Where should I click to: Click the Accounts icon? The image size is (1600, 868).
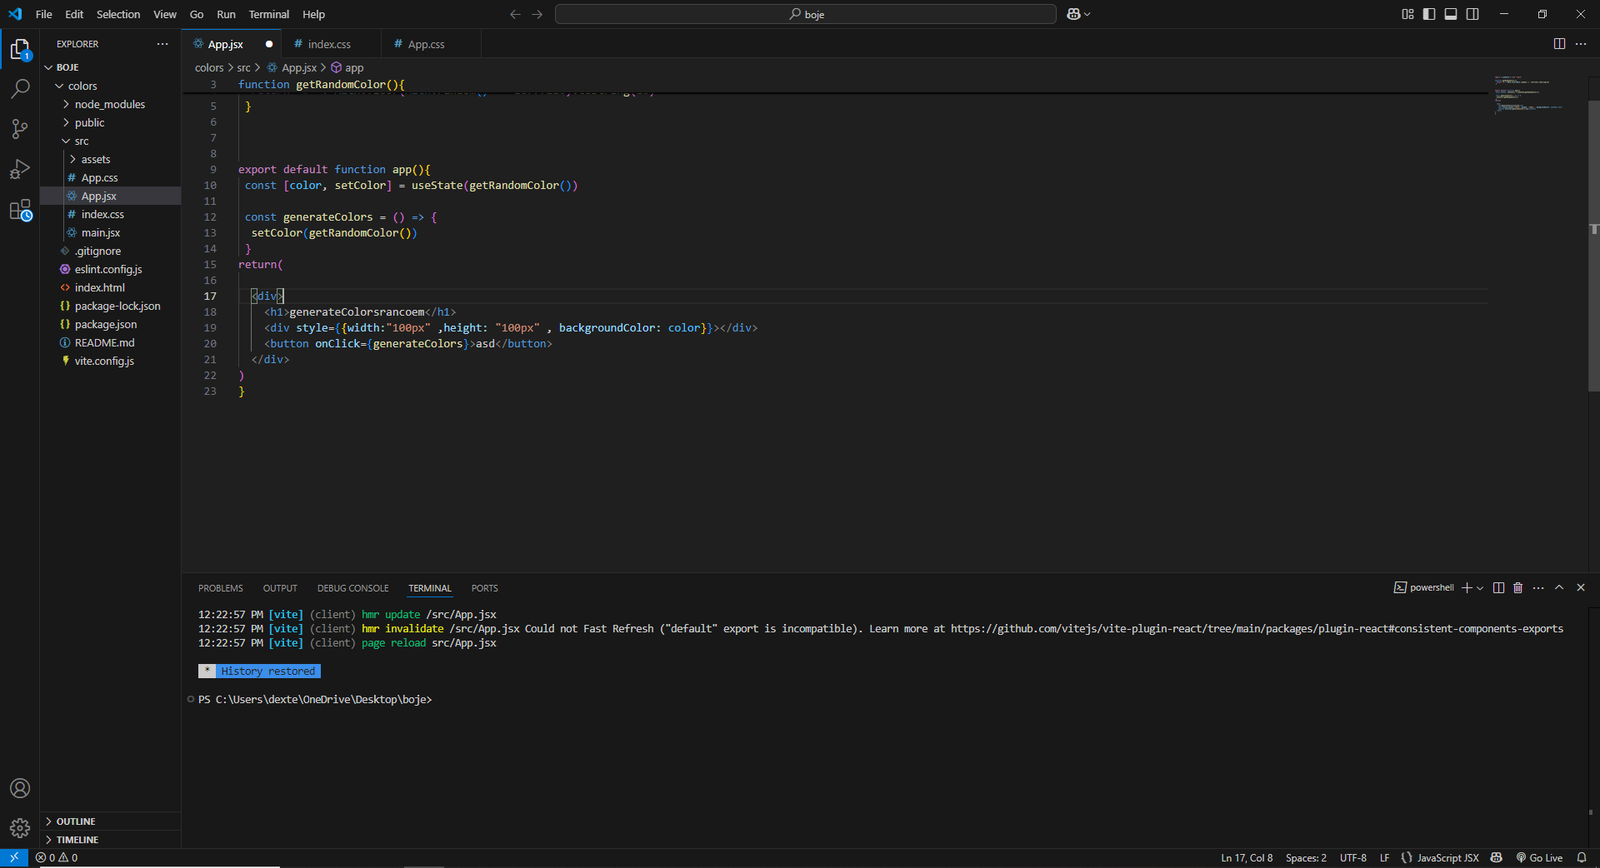[20, 789]
